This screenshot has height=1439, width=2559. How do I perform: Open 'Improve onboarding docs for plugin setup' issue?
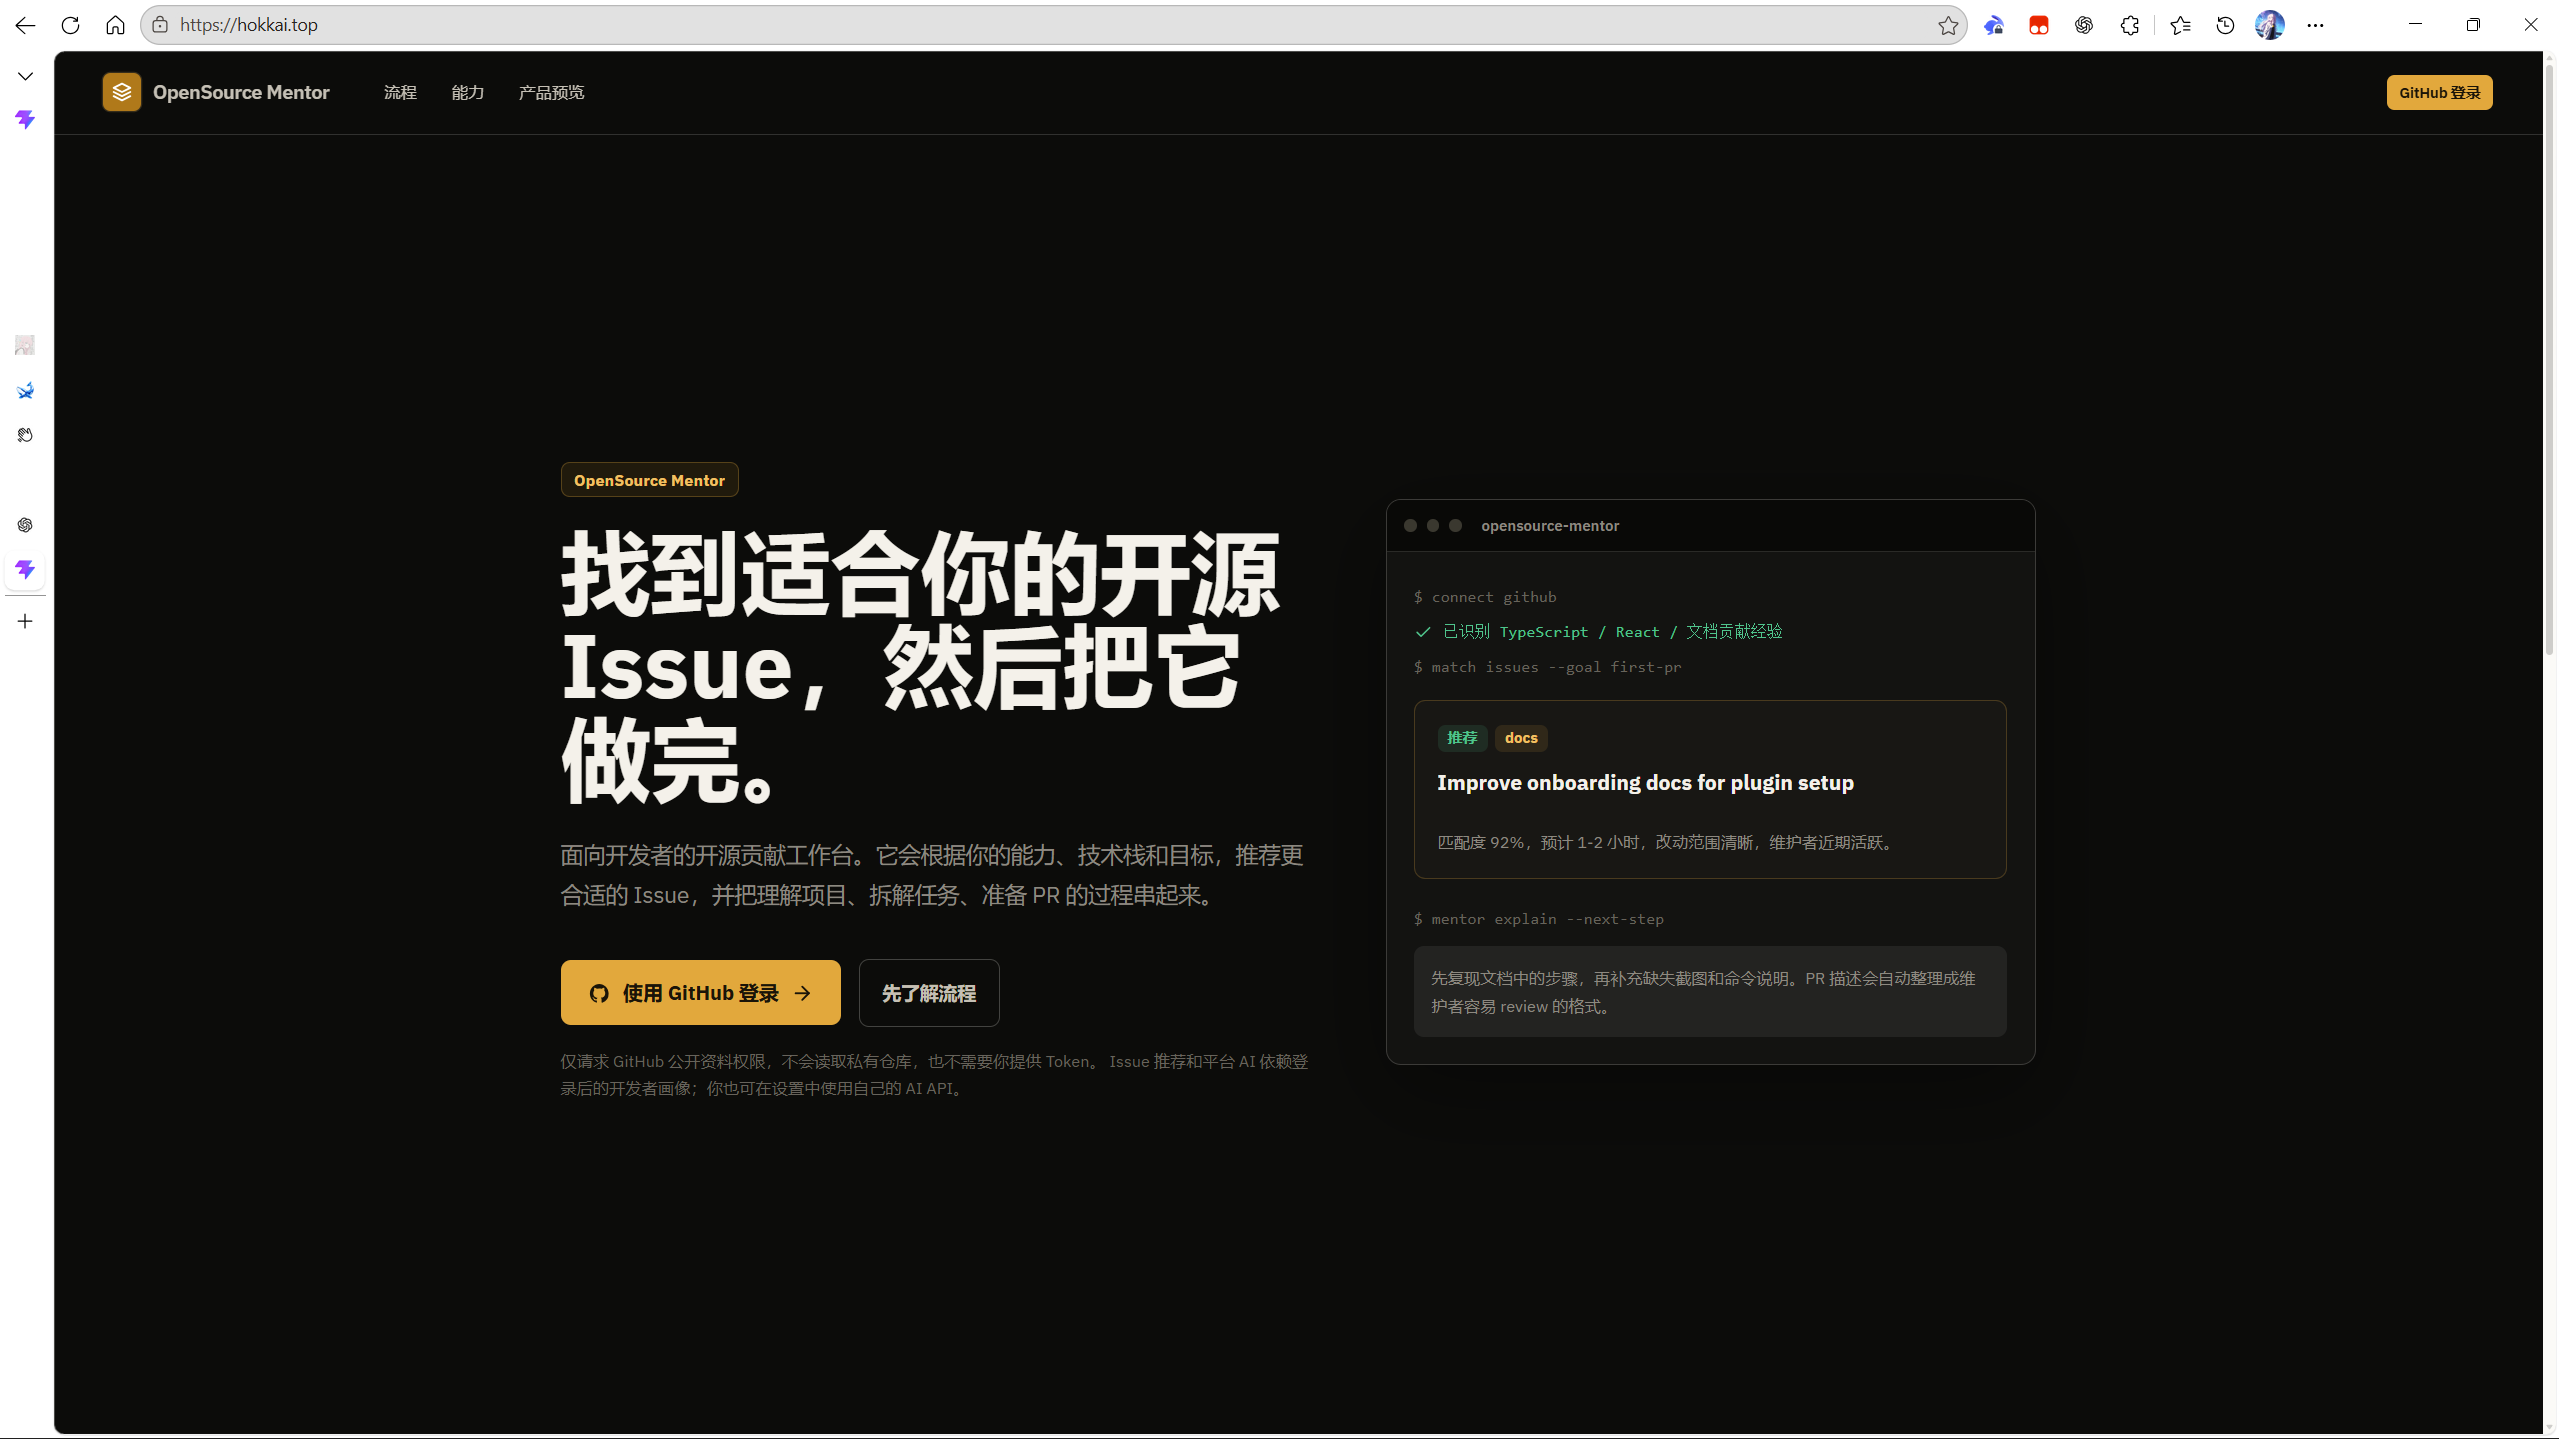tap(1645, 783)
